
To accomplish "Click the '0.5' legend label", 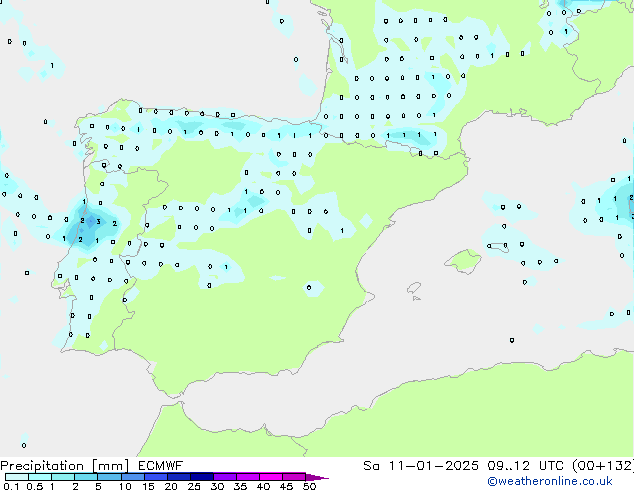I will [35, 486].
